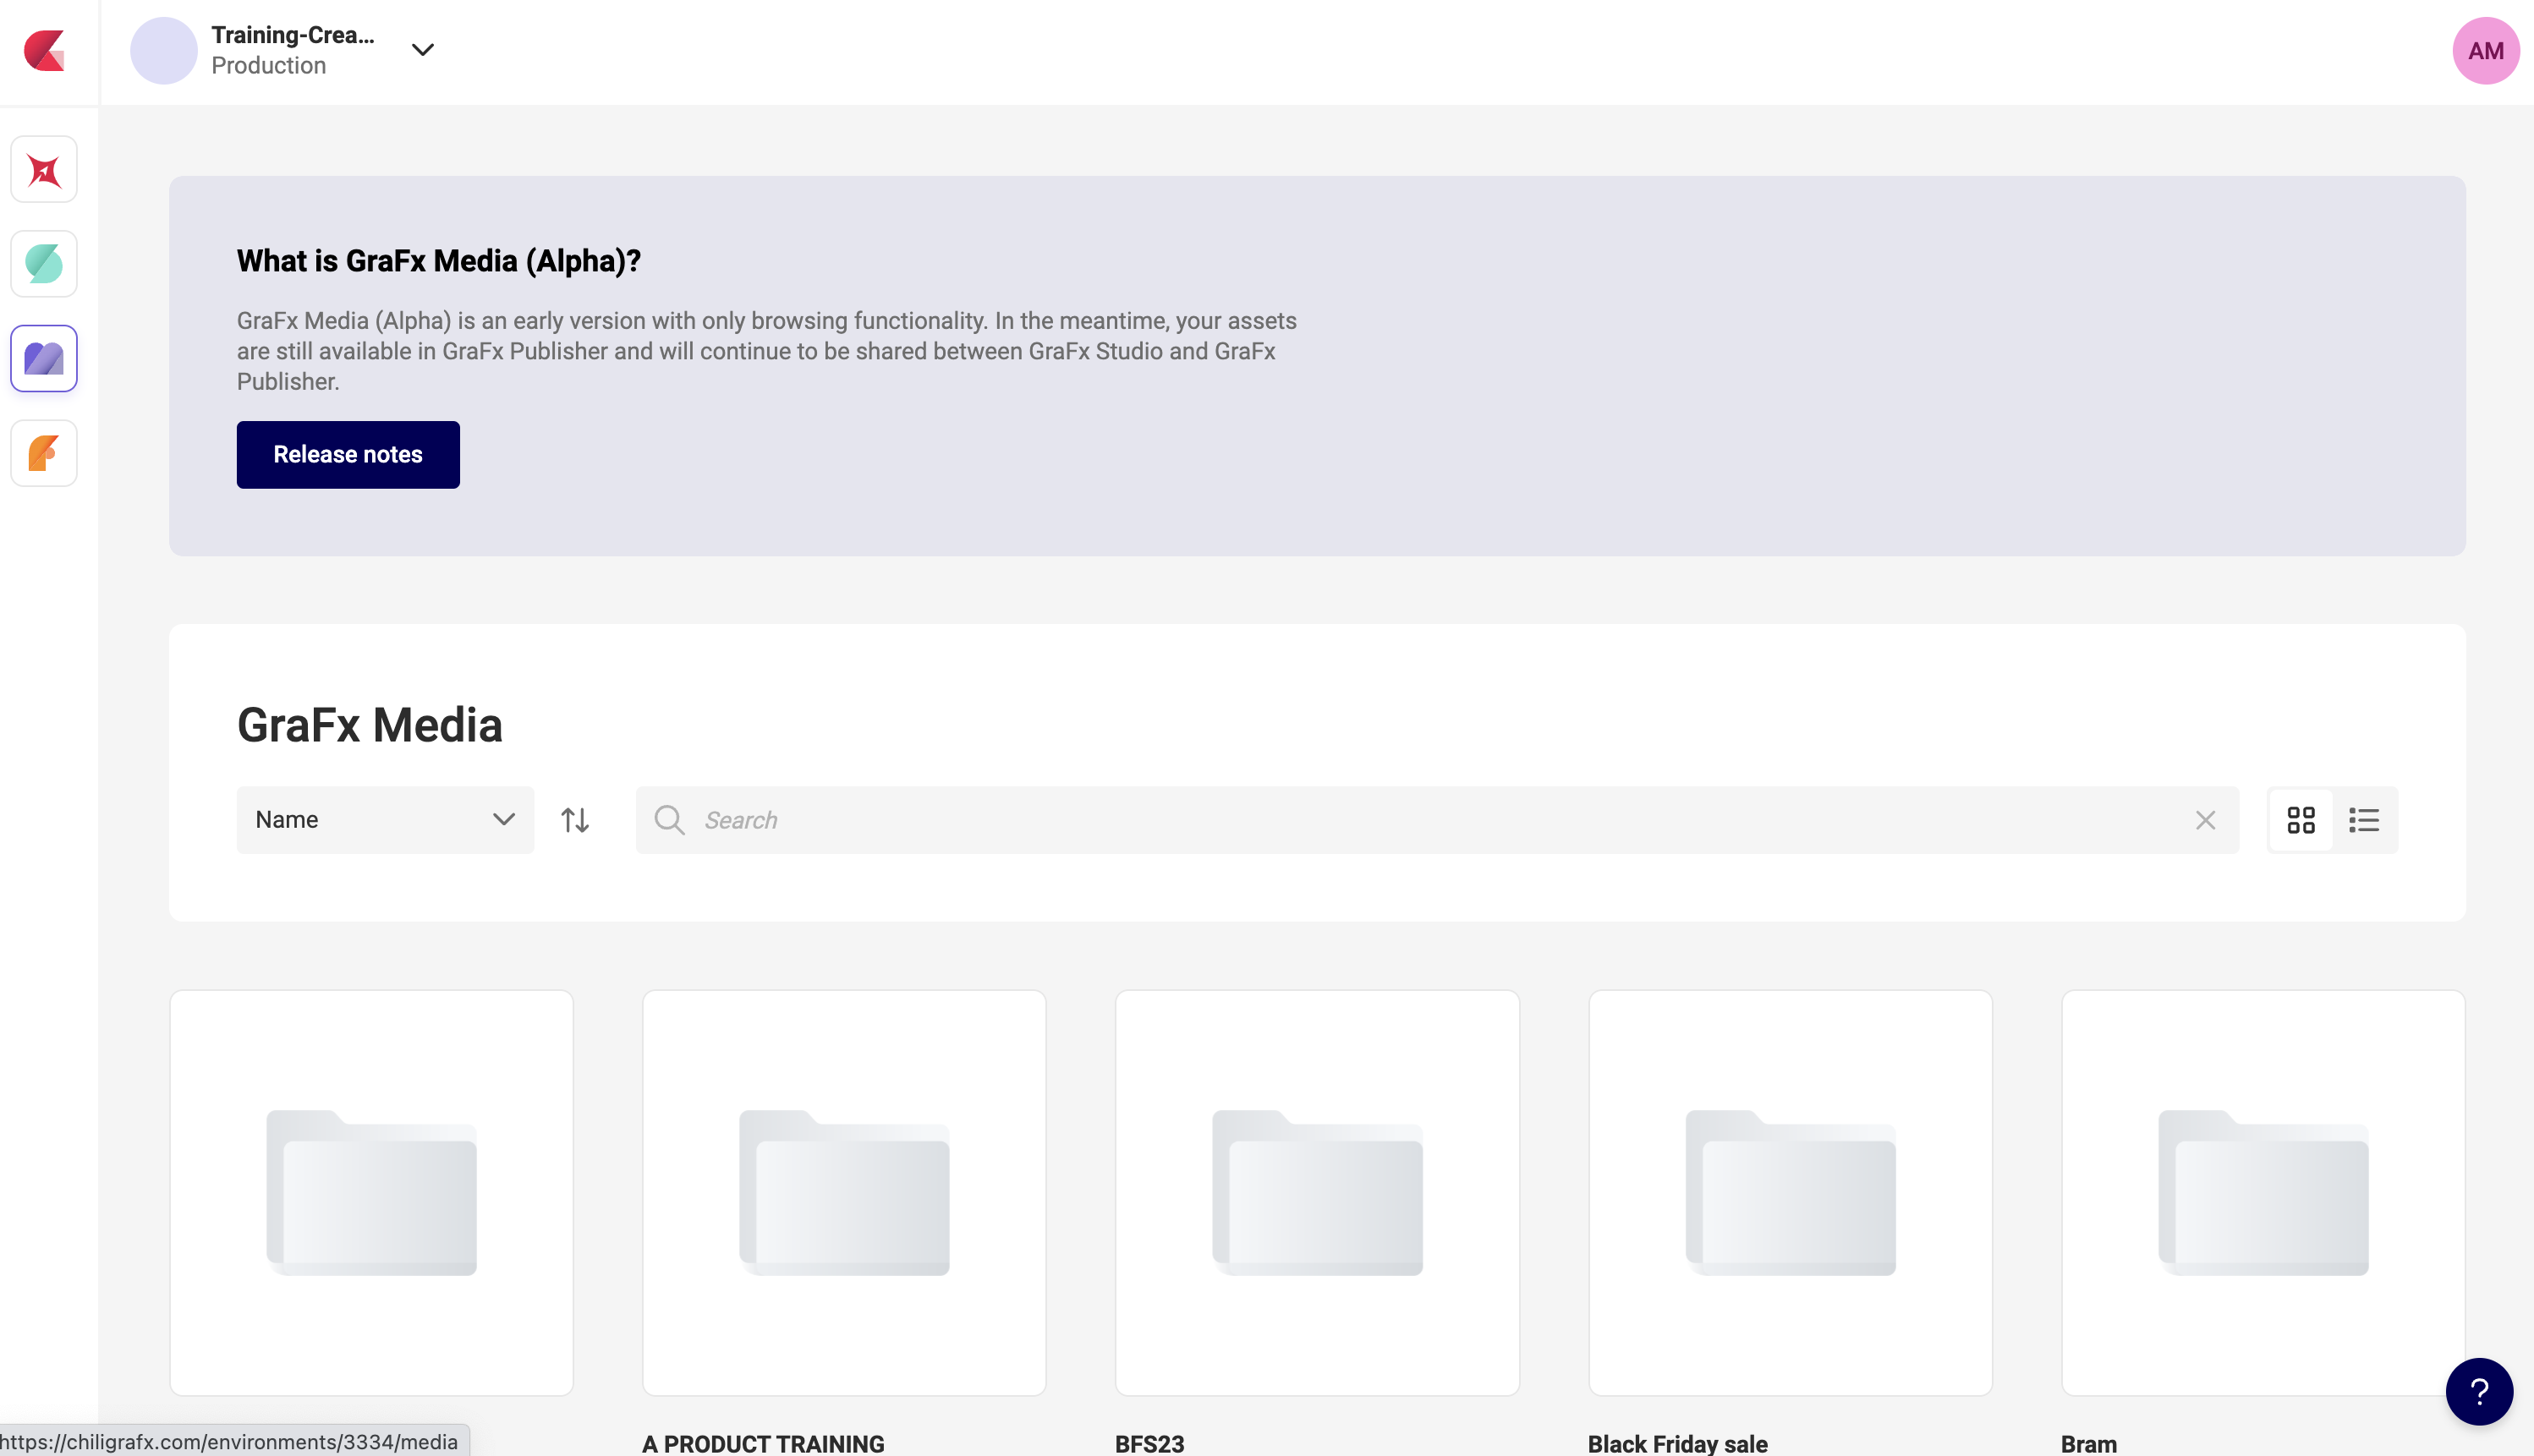Image resolution: width=2534 pixels, height=1456 pixels.
Task: Switch to grid view
Action: (2301, 820)
